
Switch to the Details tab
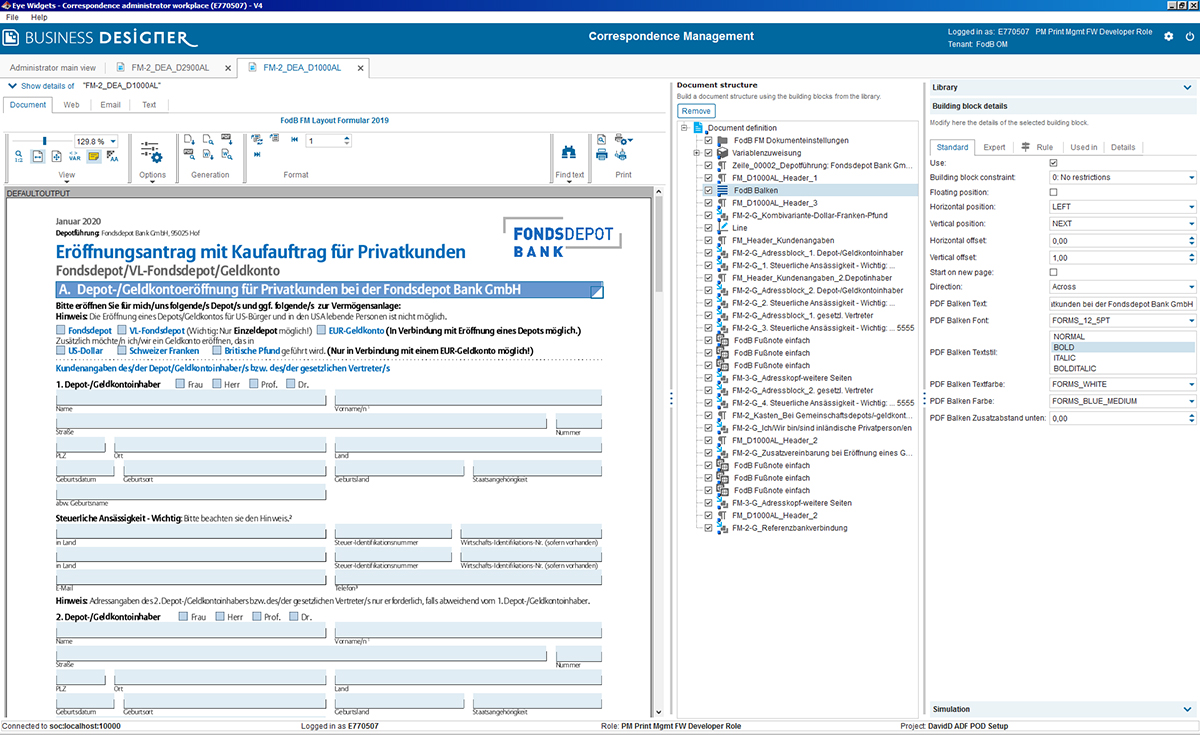click(x=1123, y=147)
